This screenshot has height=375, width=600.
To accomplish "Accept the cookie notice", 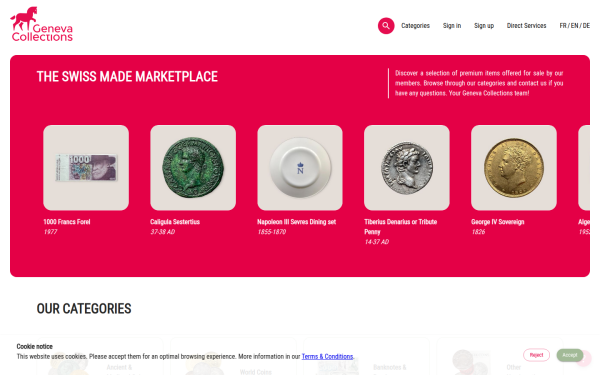I will pos(569,355).
